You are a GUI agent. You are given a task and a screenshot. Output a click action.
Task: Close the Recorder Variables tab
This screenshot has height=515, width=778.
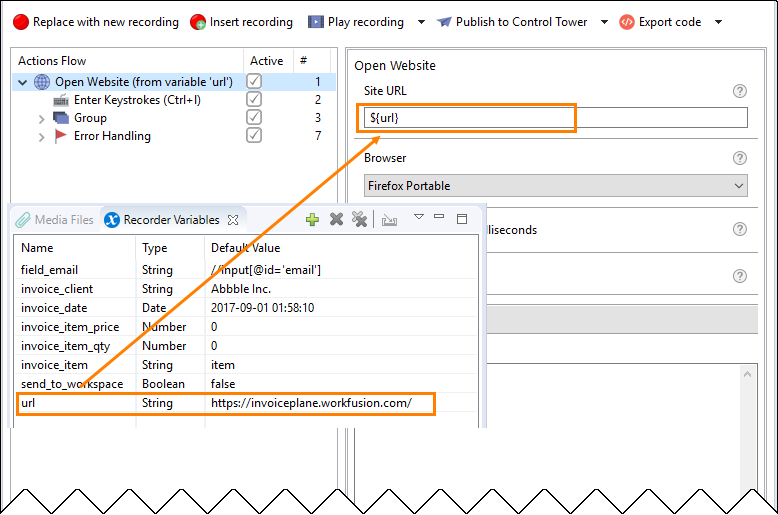tap(233, 220)
